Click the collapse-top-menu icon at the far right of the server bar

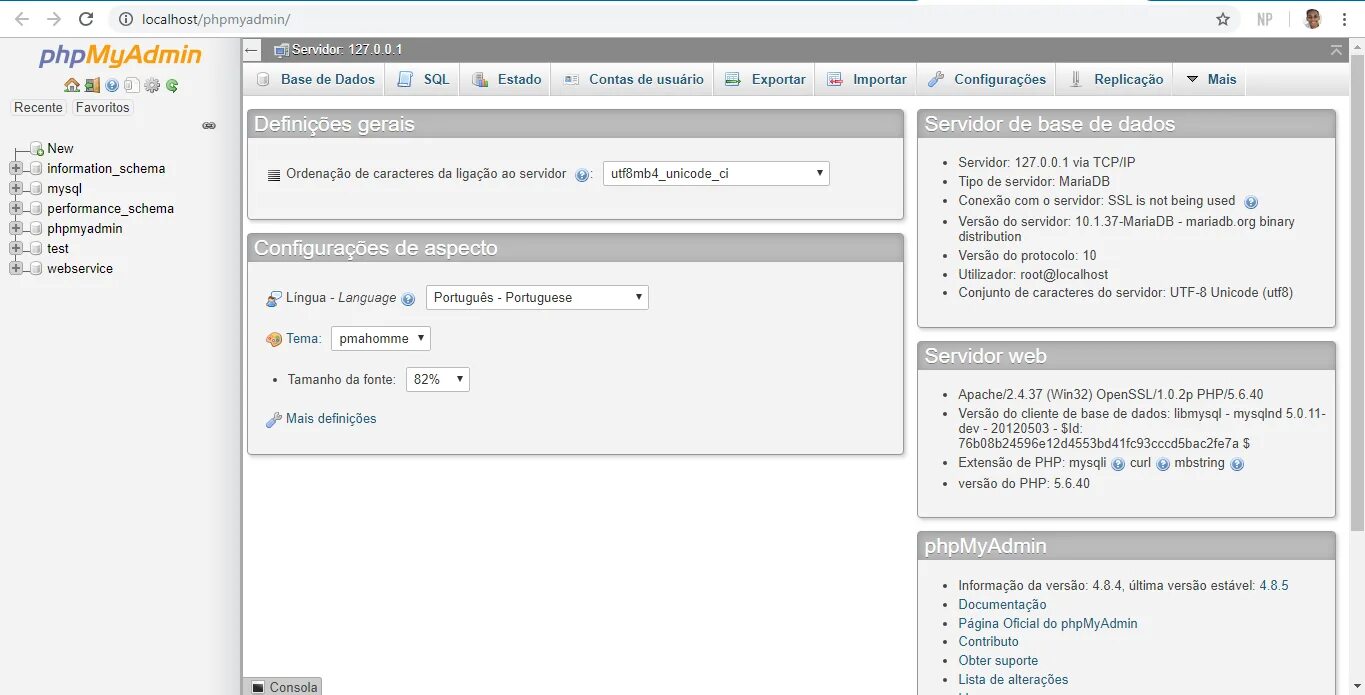[x=1337, y=50]
